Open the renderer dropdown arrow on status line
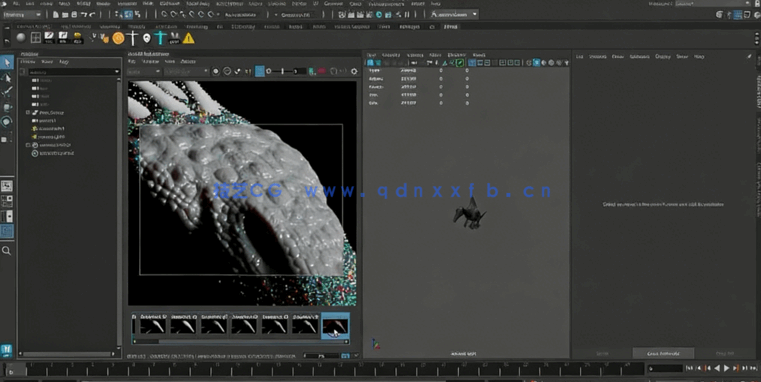The image size is (761, 382). pos(475,15)
